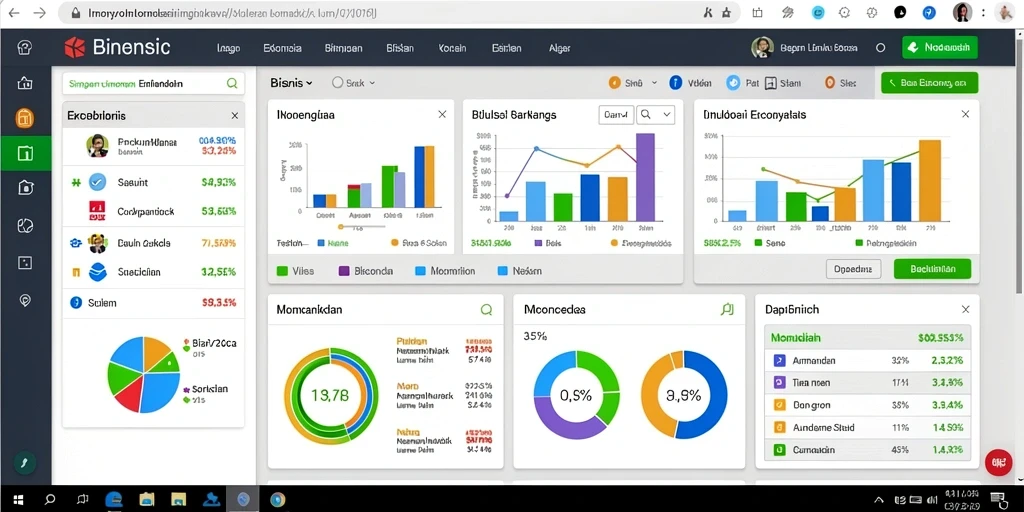Click the green icon on Moncencdea card
1024x512 pixels.
pos(728,310)
